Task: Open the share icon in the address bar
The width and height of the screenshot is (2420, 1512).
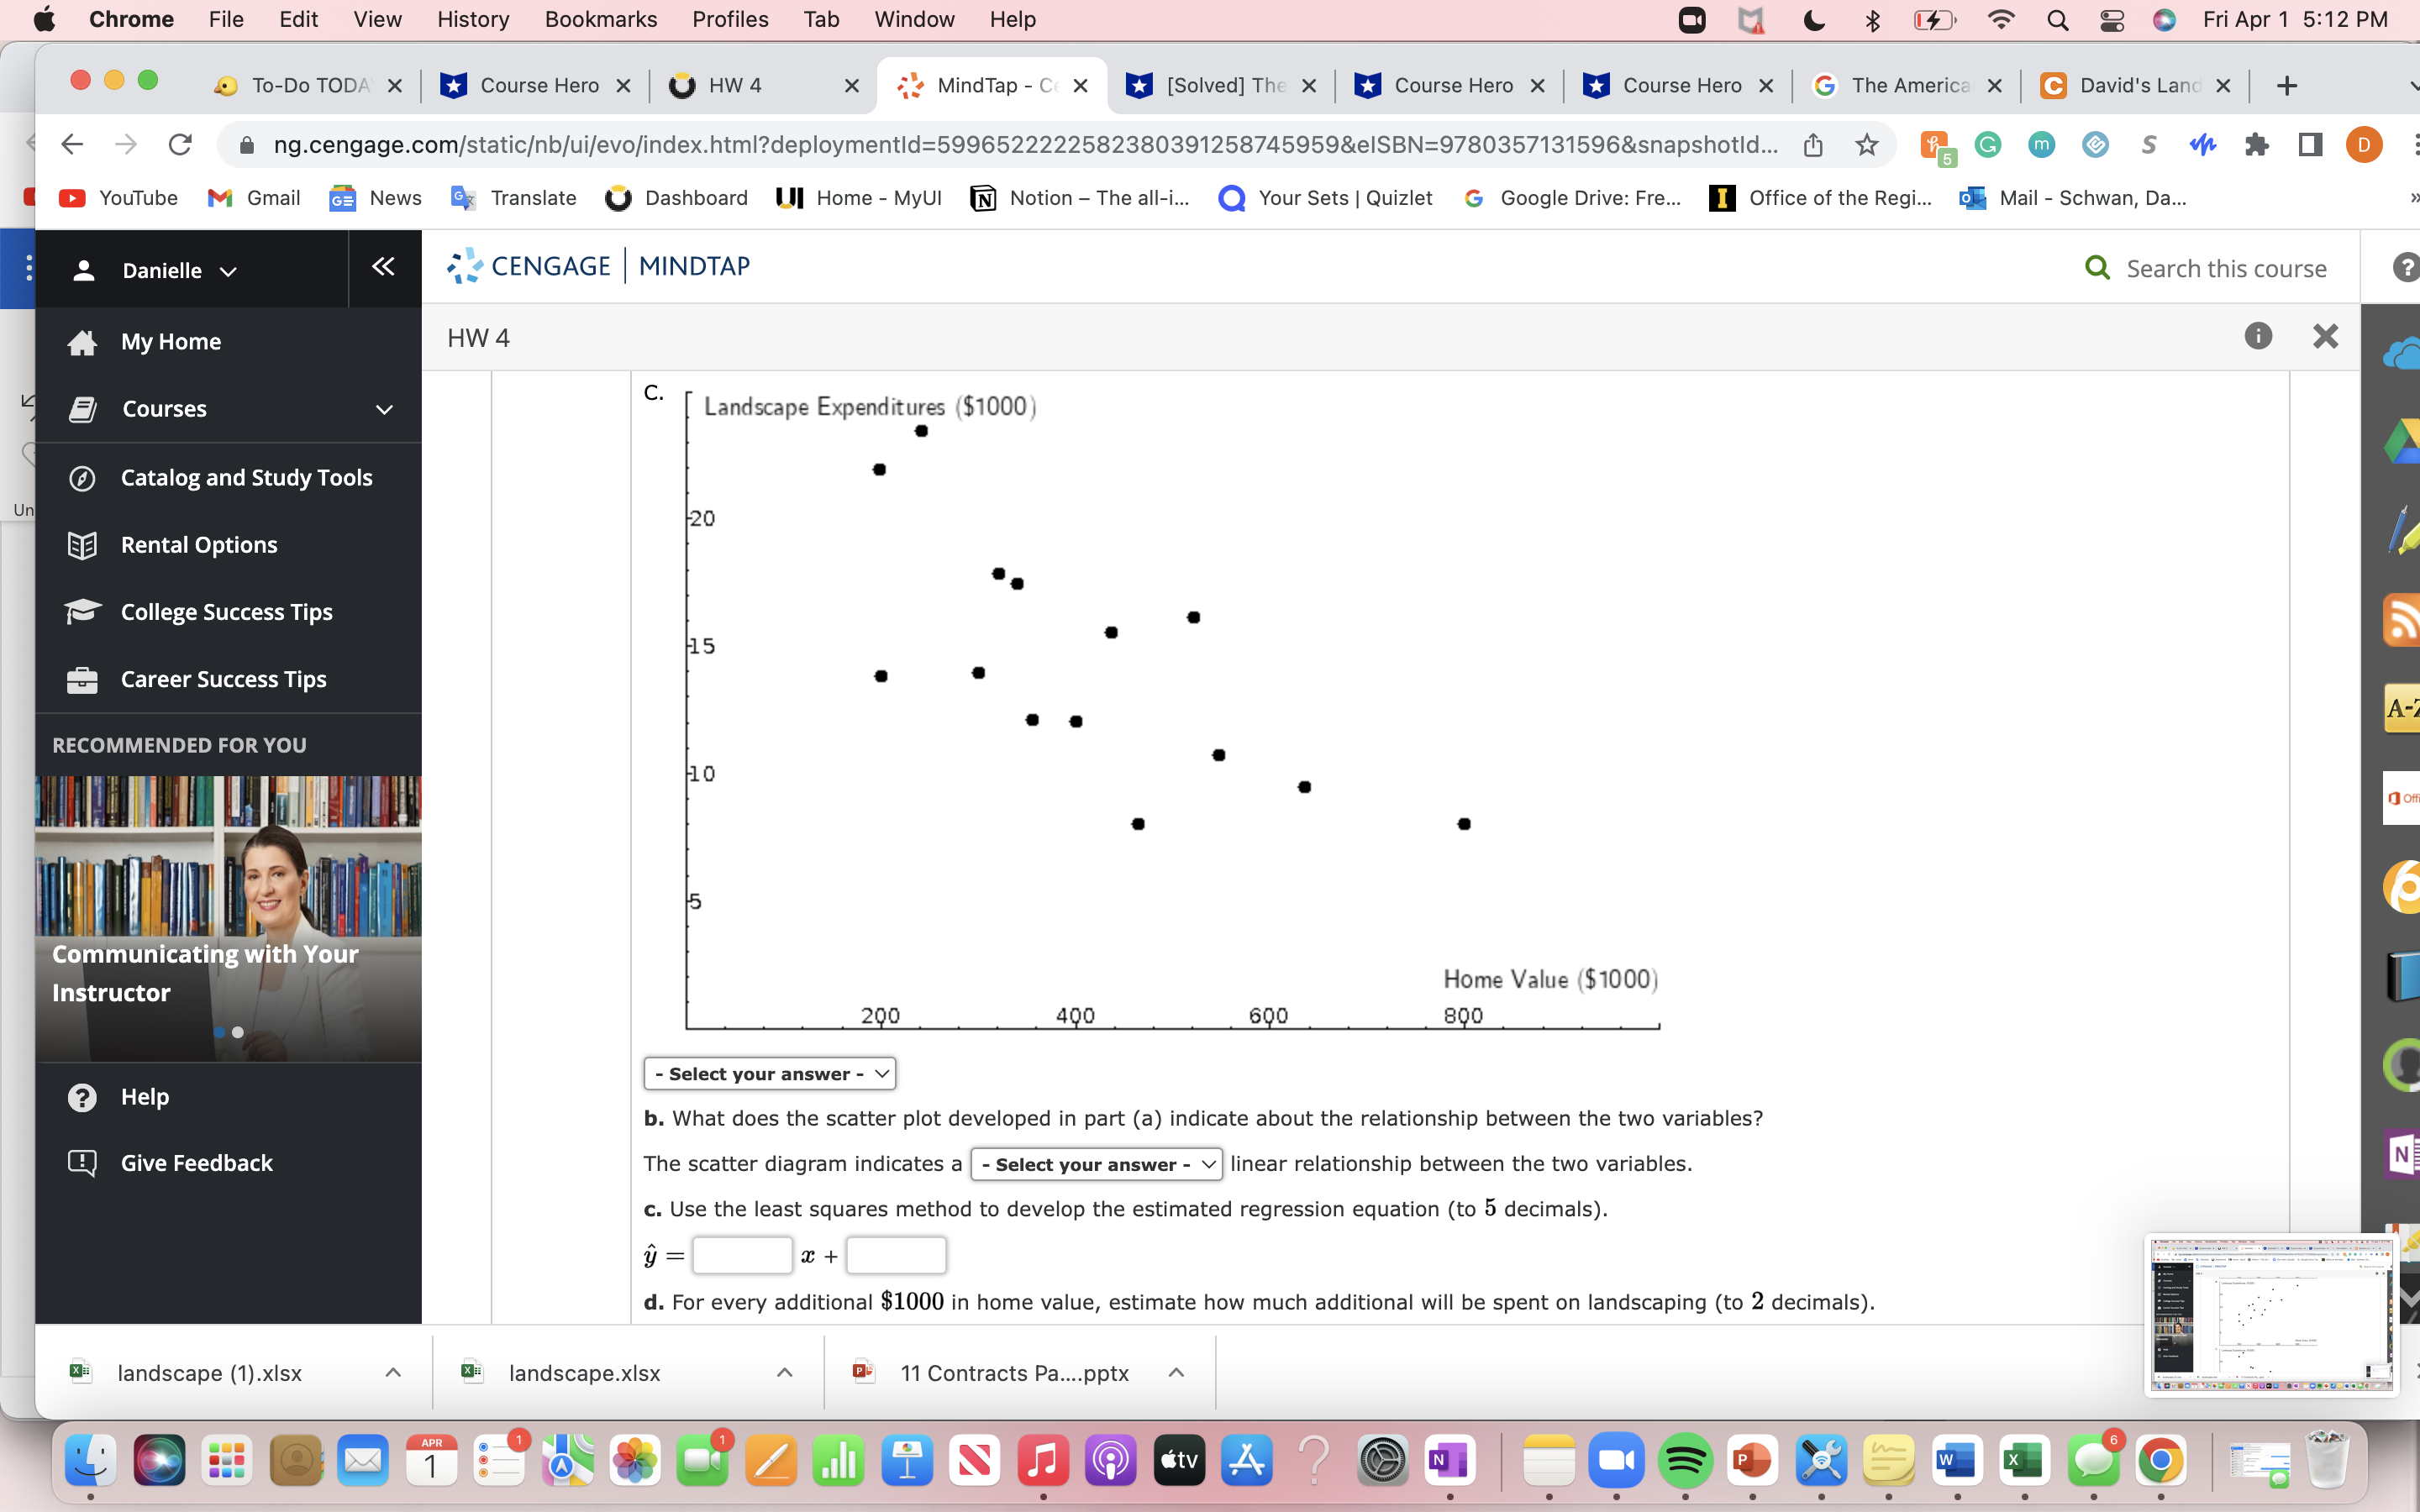Action: pyautogui.click(x=1813, y=144)
